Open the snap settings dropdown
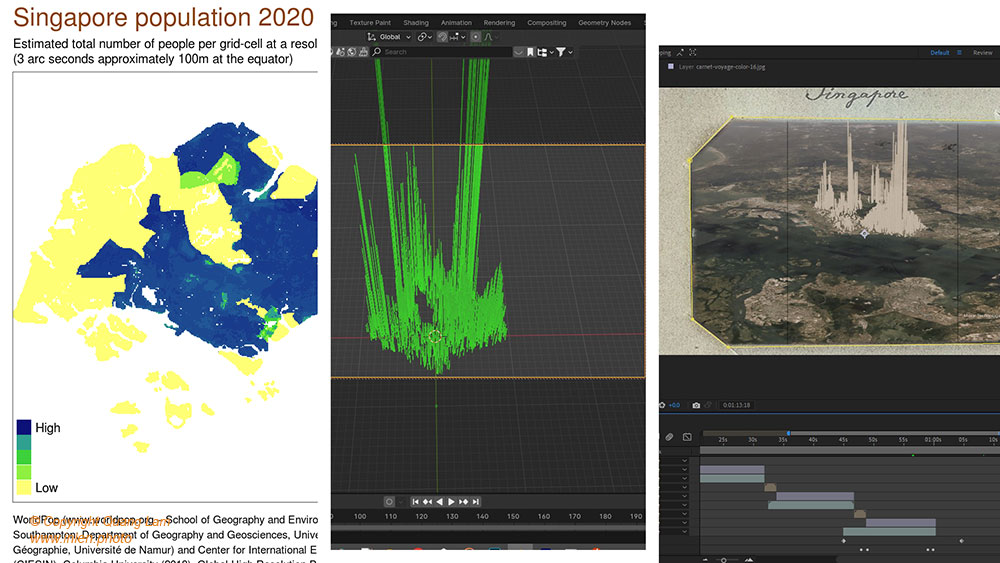1000x563 pixels. 458,37
